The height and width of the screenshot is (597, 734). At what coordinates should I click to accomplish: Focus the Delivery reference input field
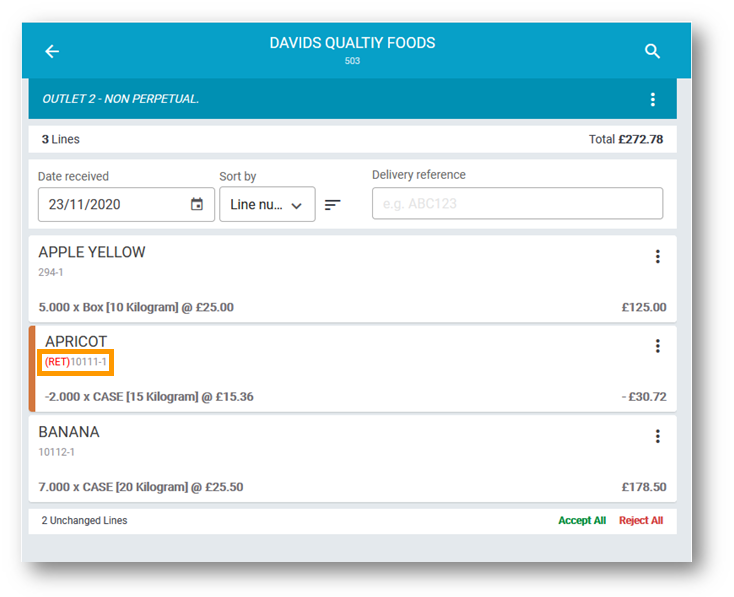[x=517, y=203]
